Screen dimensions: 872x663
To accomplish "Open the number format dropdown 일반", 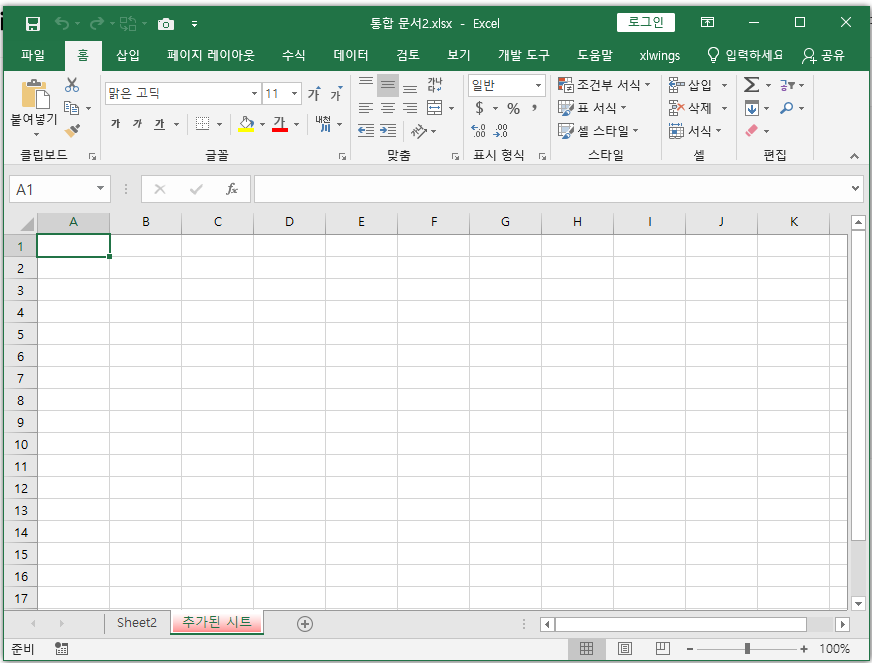I will [x=538, y=85].
